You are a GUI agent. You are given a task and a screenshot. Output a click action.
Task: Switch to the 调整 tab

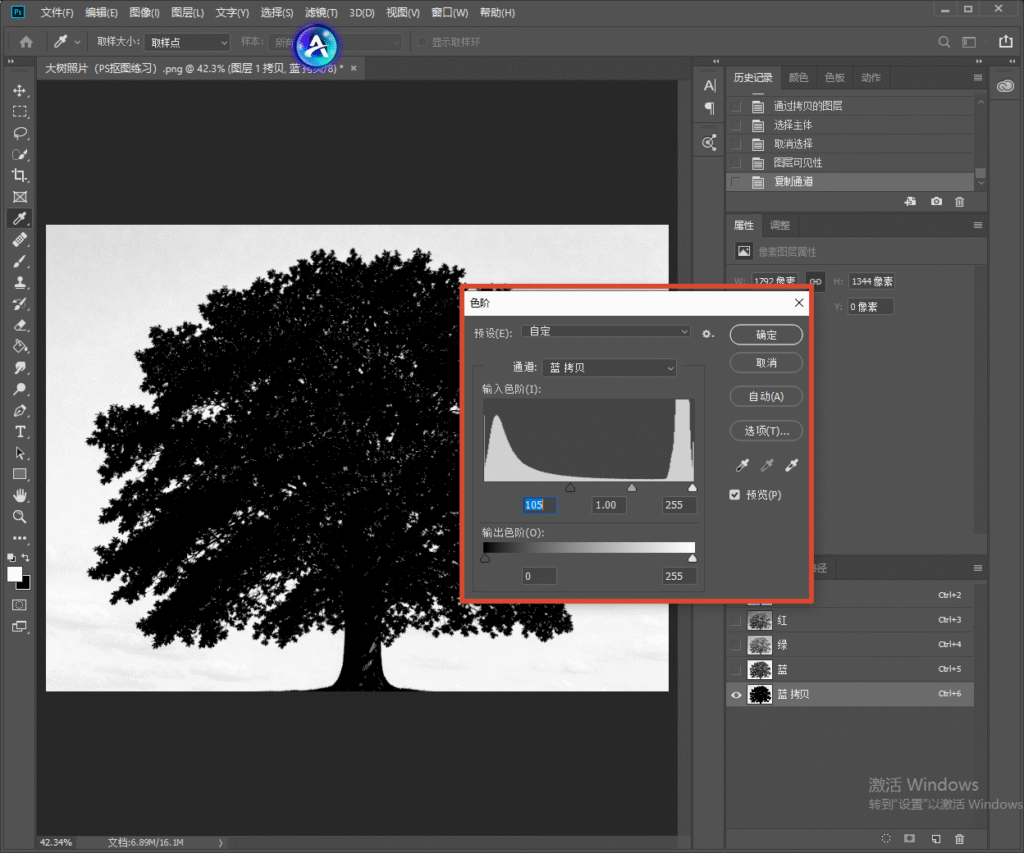point(780,225)
